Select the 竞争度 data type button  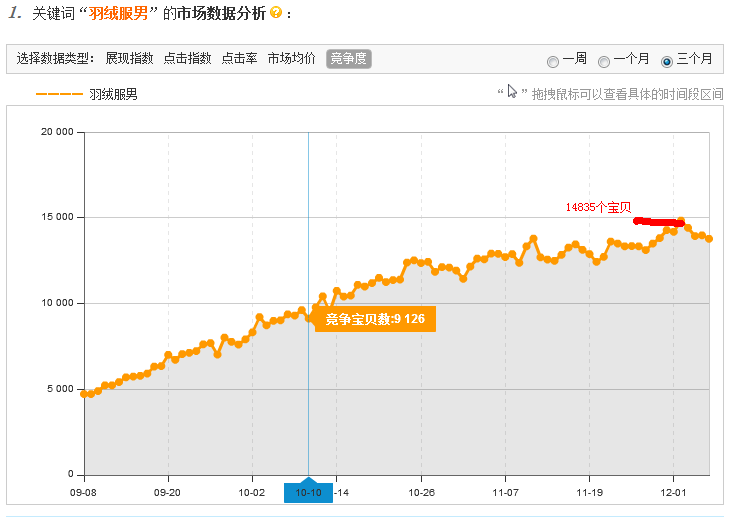point(349,59)
